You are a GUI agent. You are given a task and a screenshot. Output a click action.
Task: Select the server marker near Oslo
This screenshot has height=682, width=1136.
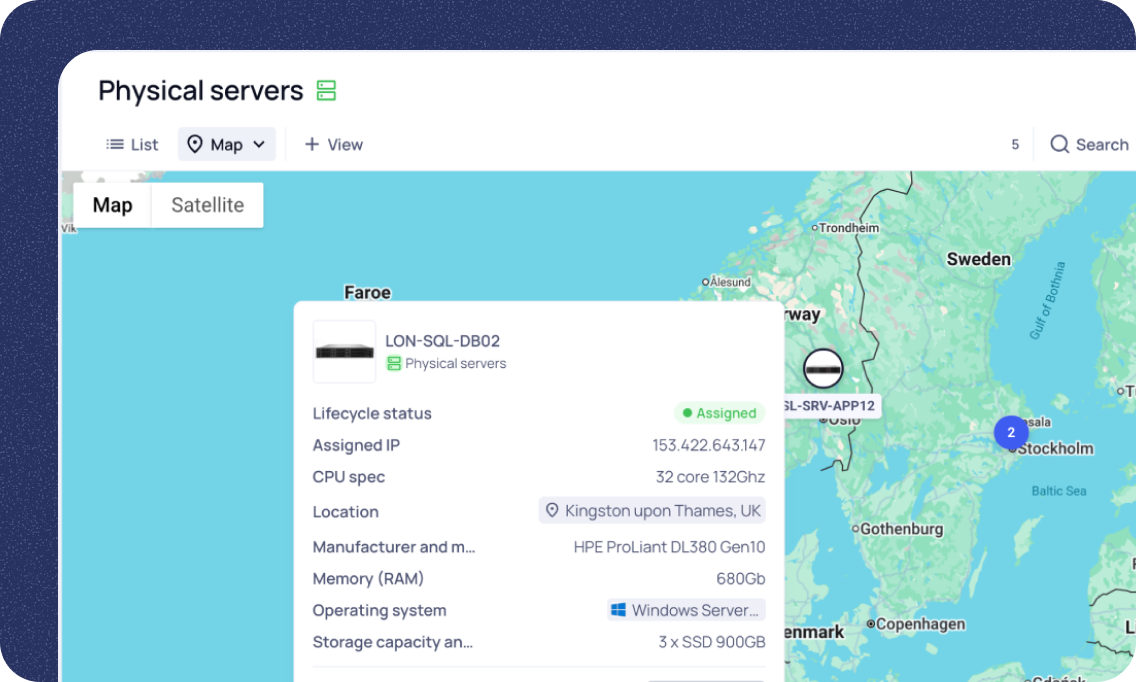tap(823, 368)
